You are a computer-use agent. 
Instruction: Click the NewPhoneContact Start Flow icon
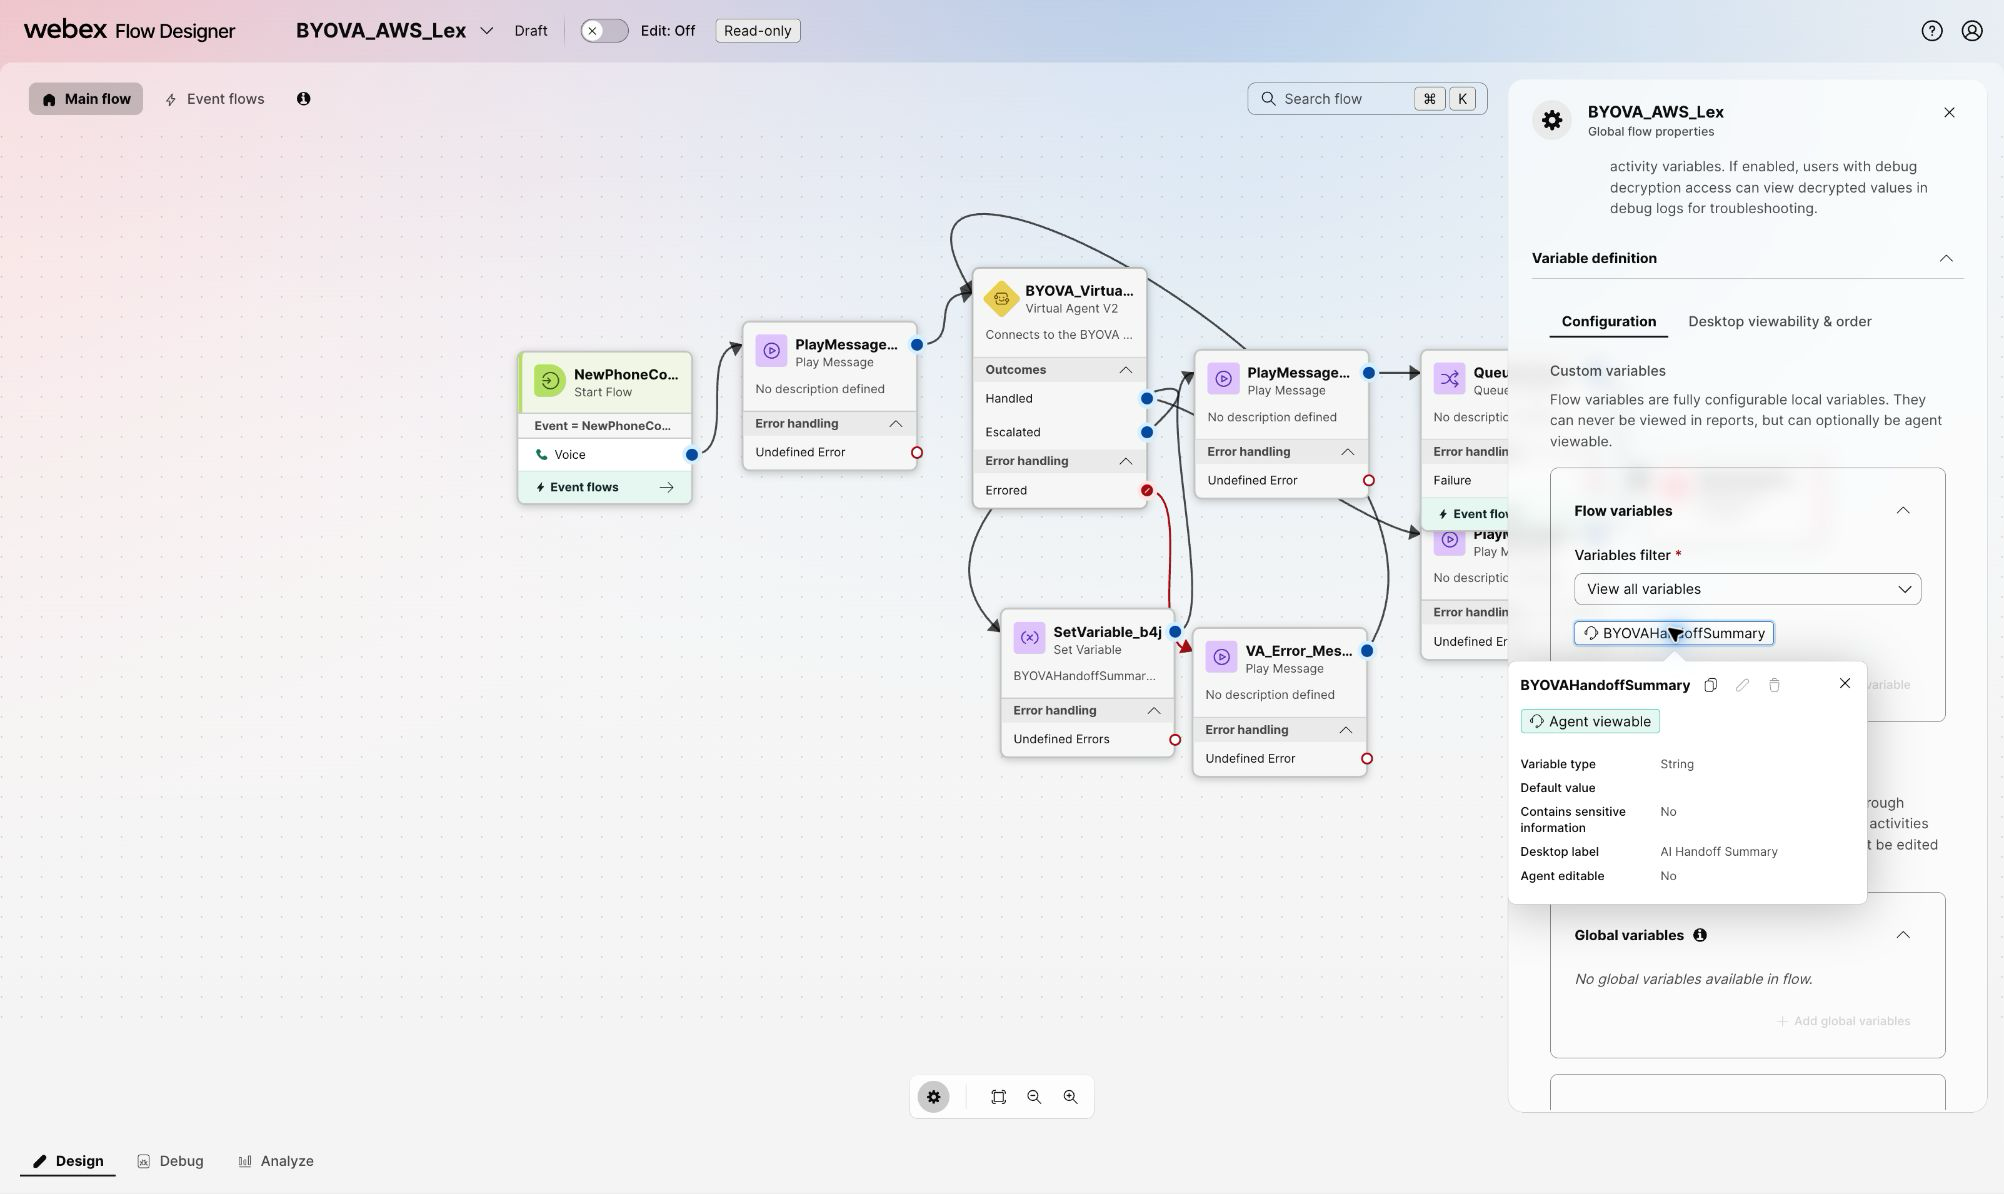point(549,381)
